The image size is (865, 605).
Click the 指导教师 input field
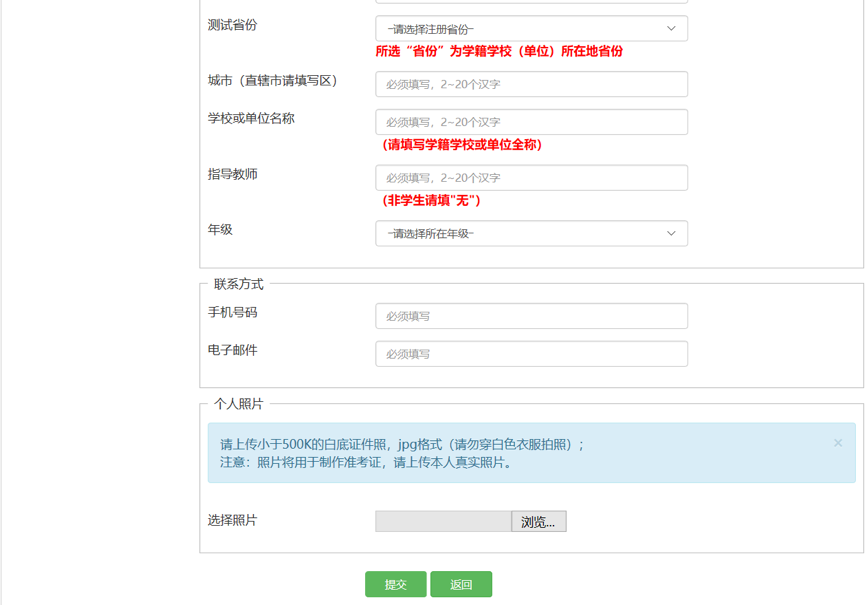(531, 178)
